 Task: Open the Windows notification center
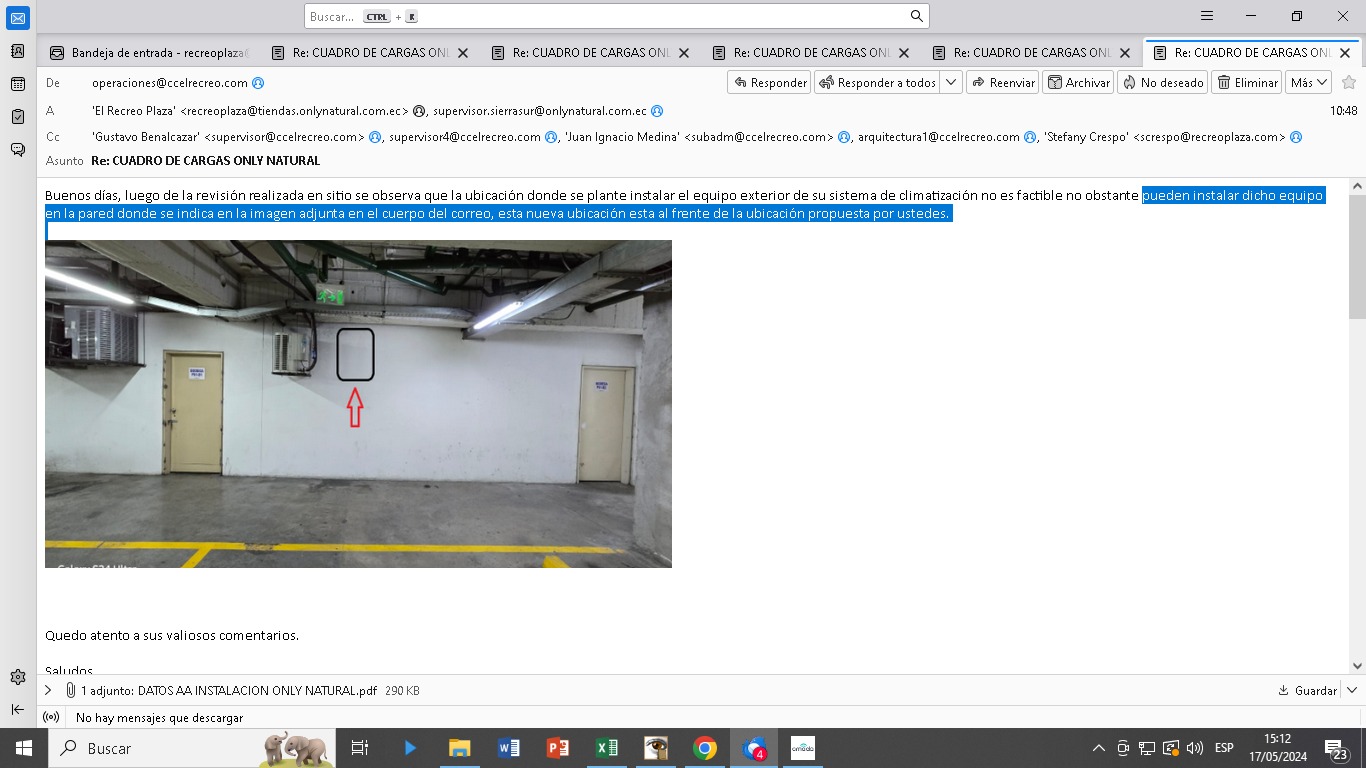[x=1338, y=748]
